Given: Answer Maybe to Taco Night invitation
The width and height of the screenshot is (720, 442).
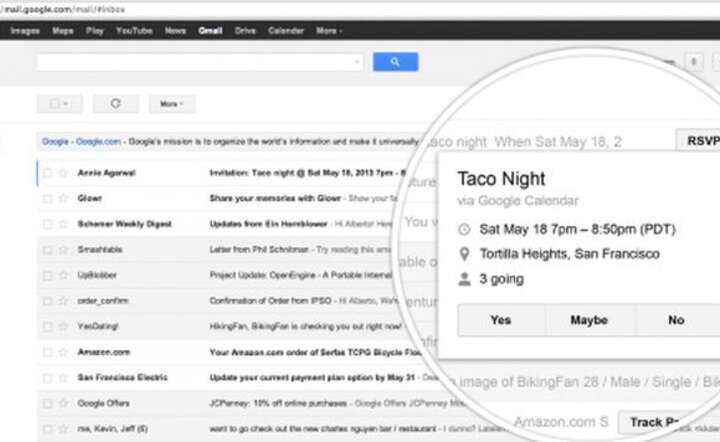Looking at the screenshot, I should [x=589, y=320].
